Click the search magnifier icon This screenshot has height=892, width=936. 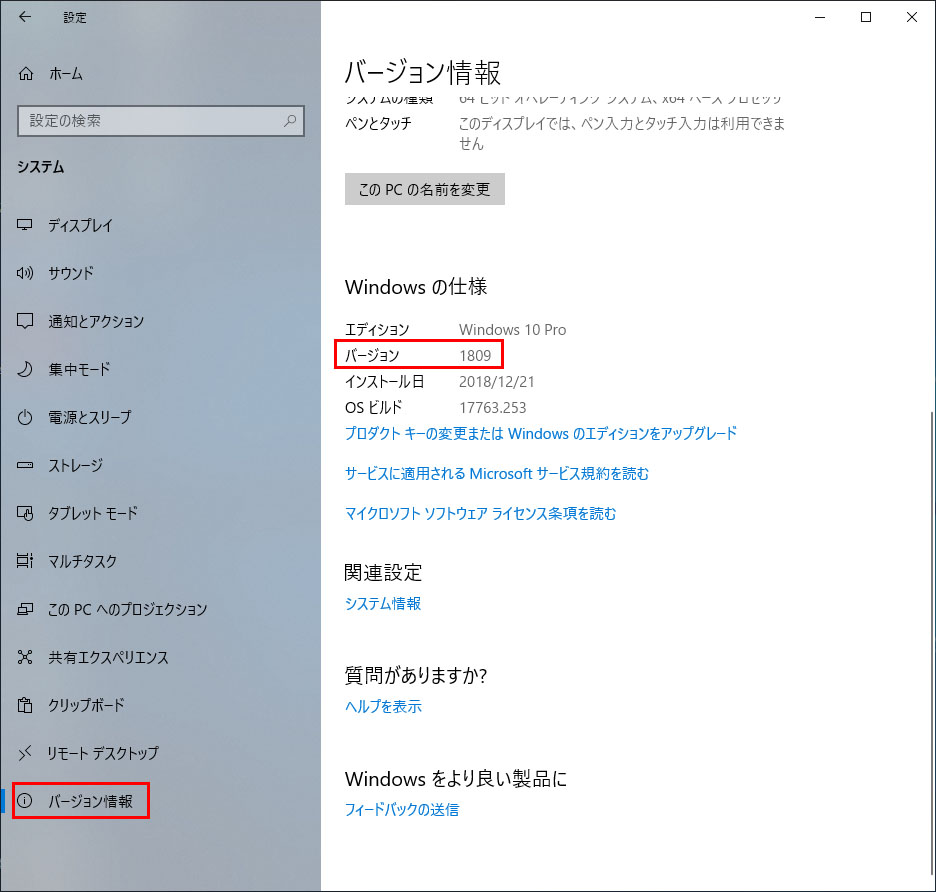[290, 121]
